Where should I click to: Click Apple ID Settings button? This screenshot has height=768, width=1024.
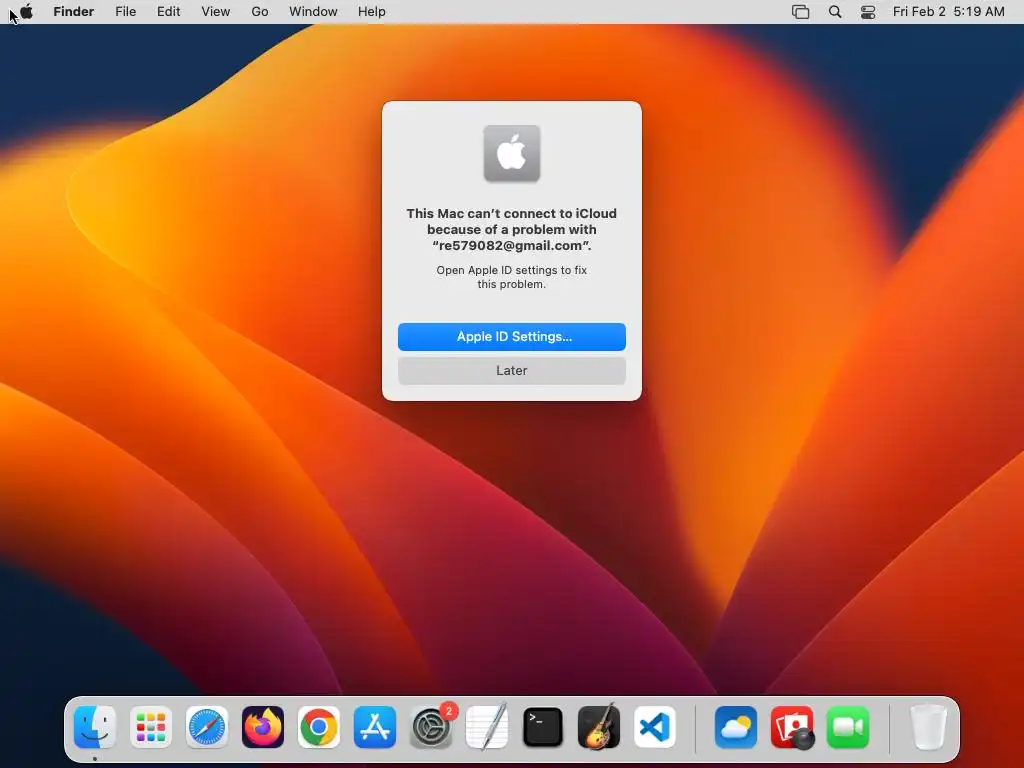coord(512,337)
